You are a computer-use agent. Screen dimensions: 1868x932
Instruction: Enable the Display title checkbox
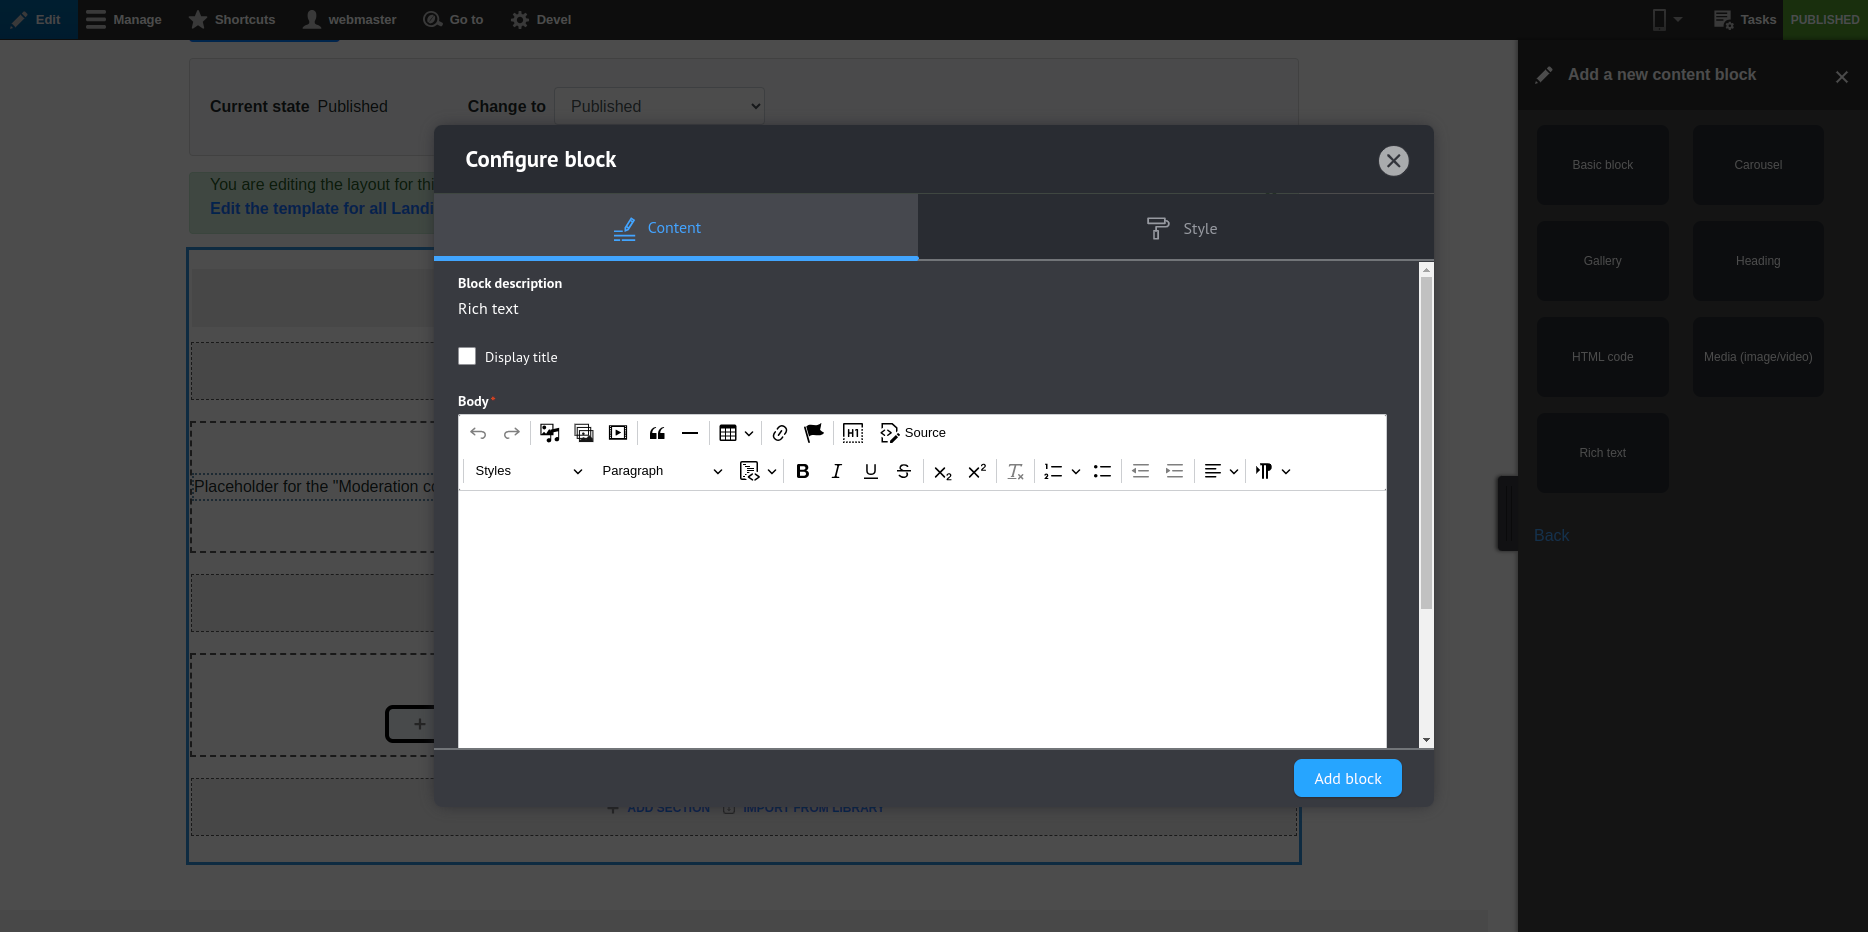click(x=467, y=356)
